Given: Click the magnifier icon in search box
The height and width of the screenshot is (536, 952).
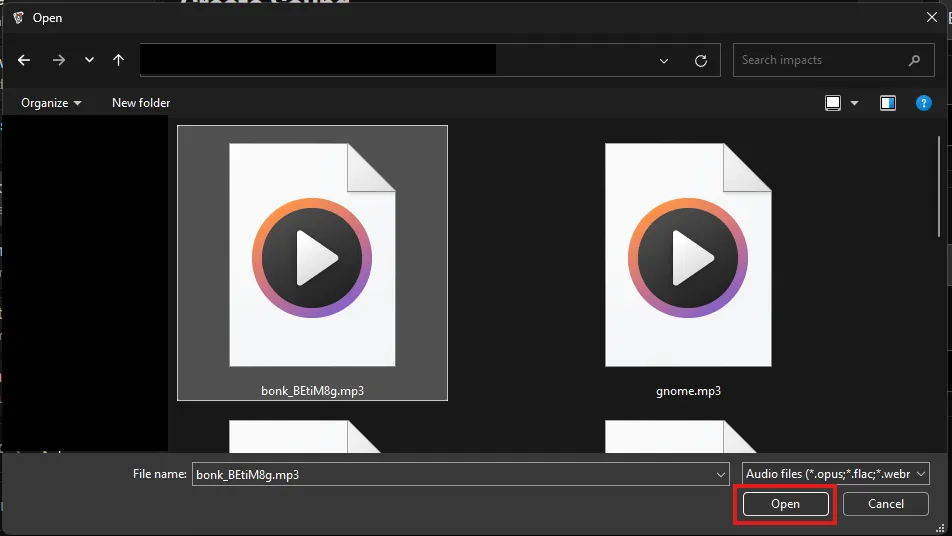Looking at the screenshot, I should point(914,60).
